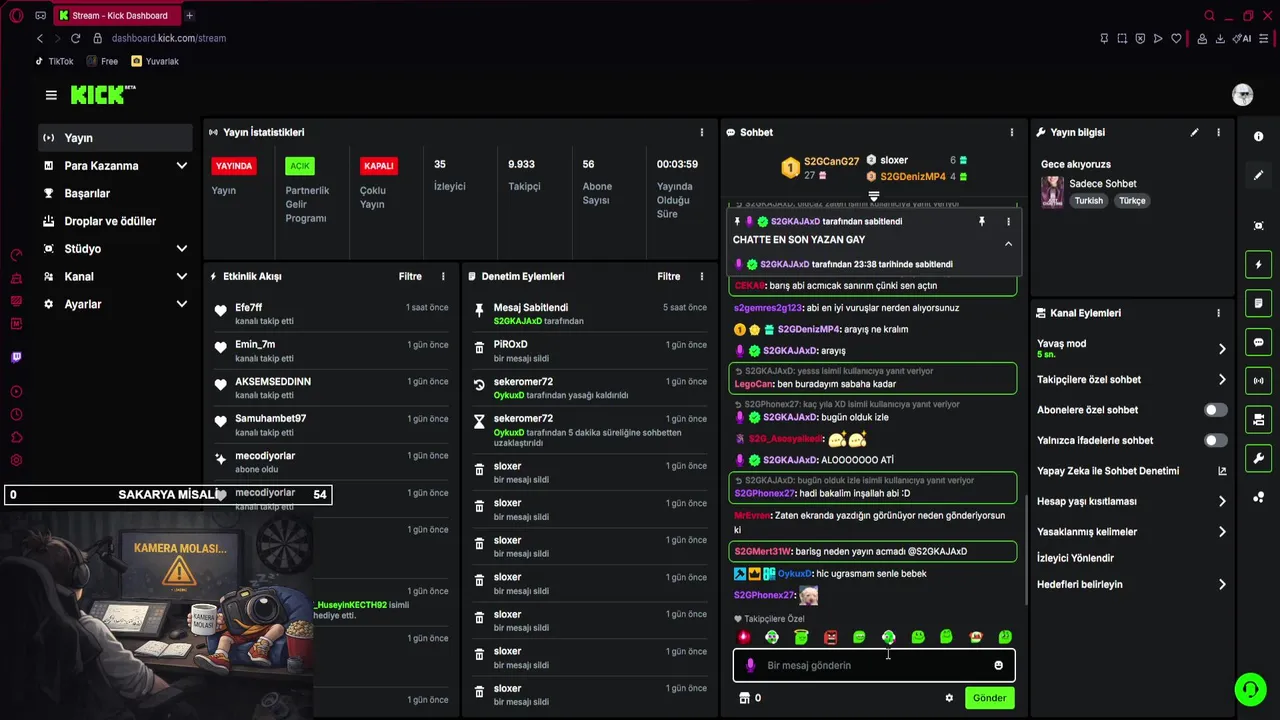Click the info icon in right rail

(x=1258, y=137)
